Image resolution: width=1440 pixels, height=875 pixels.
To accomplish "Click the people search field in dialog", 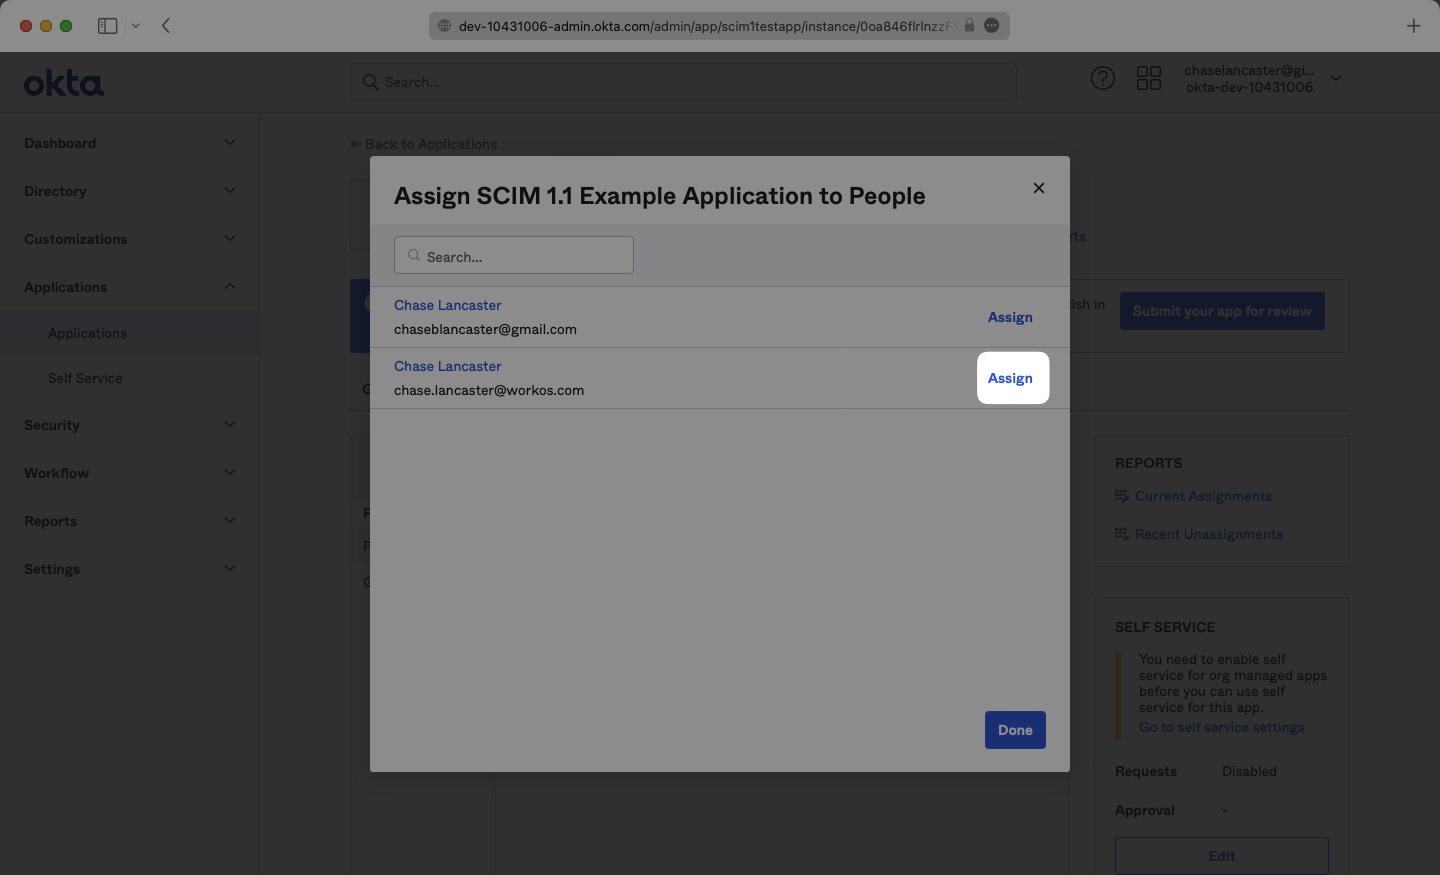I will tap(514, 256).
